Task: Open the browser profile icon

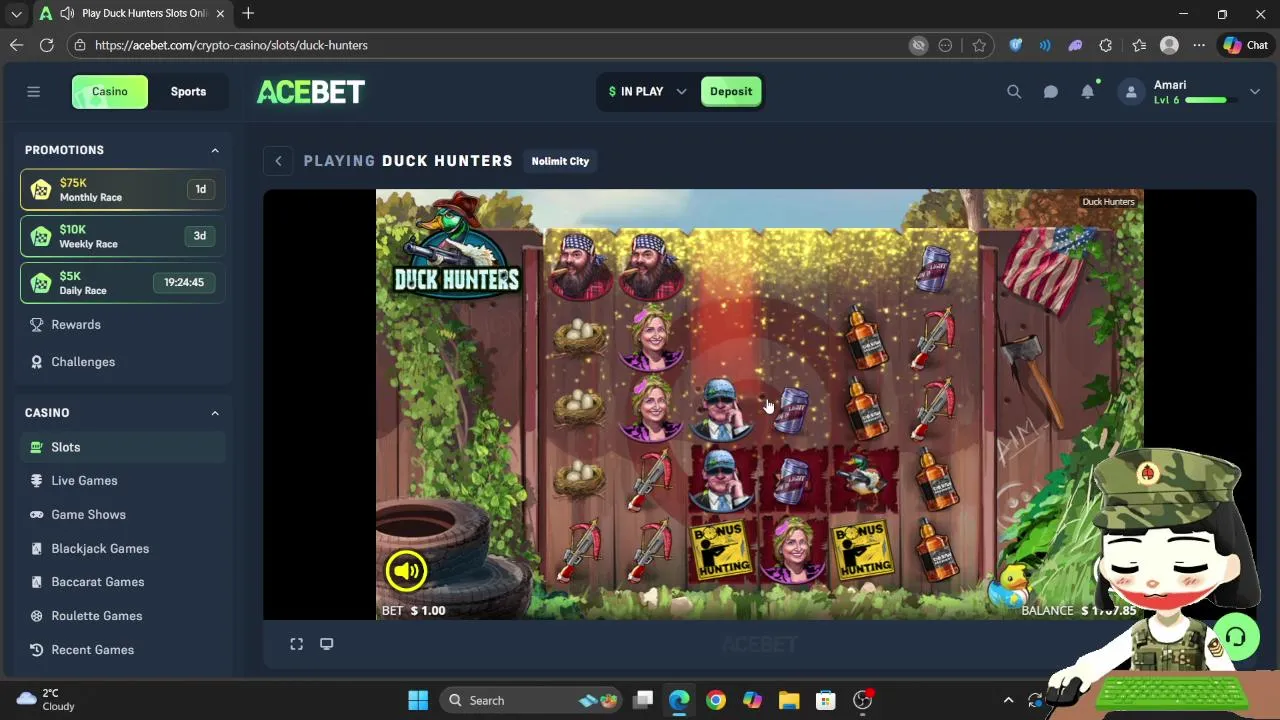Action: pyautogui.click(x=1169, y=45)
